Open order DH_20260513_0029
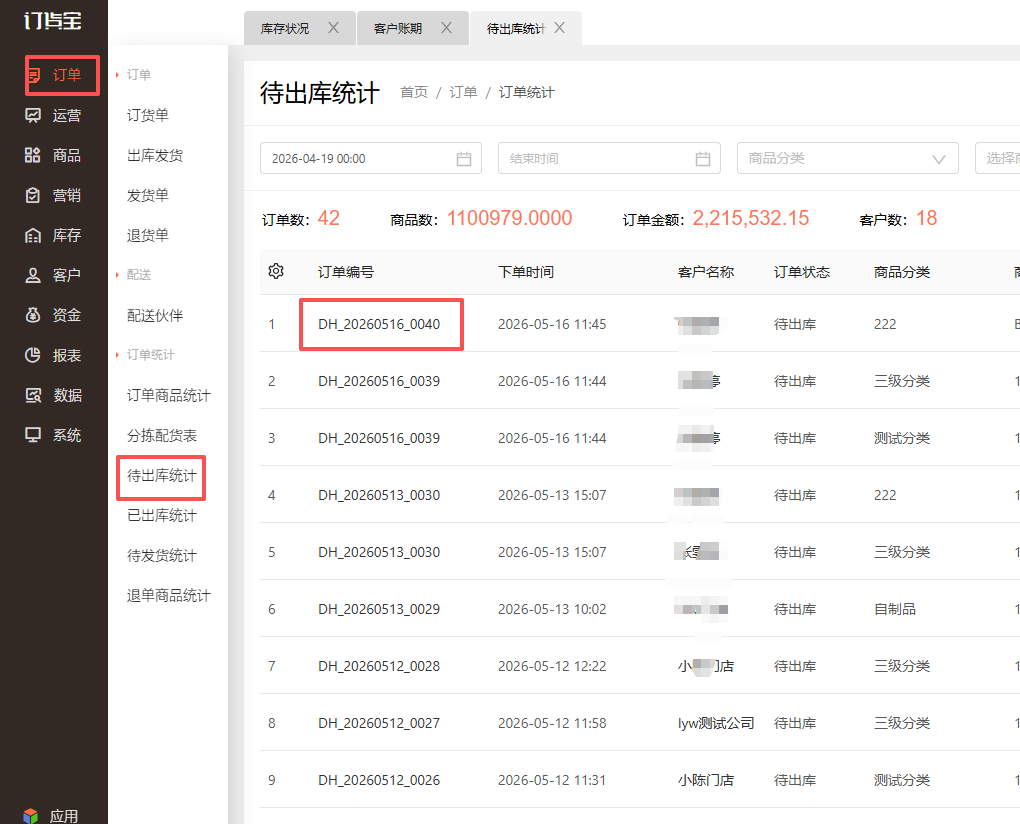 pos(379,609)
